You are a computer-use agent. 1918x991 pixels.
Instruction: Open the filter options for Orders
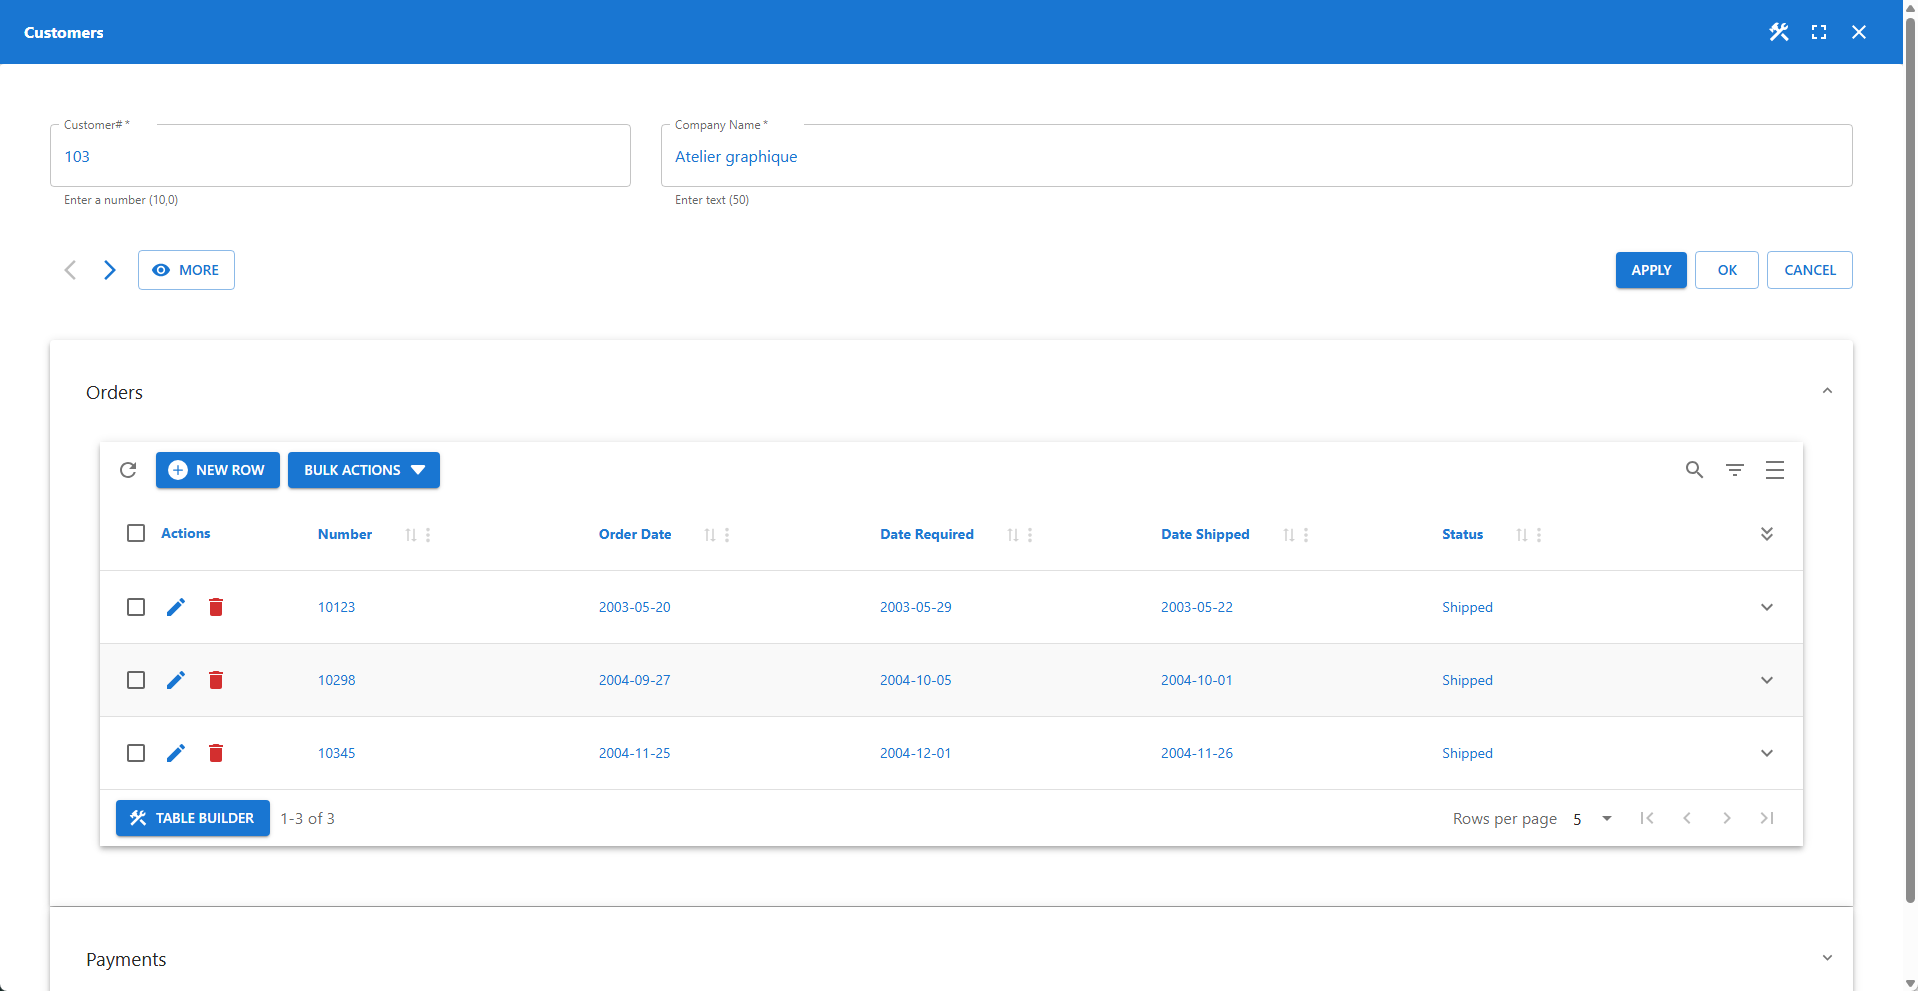click(x=1735, y=470)
